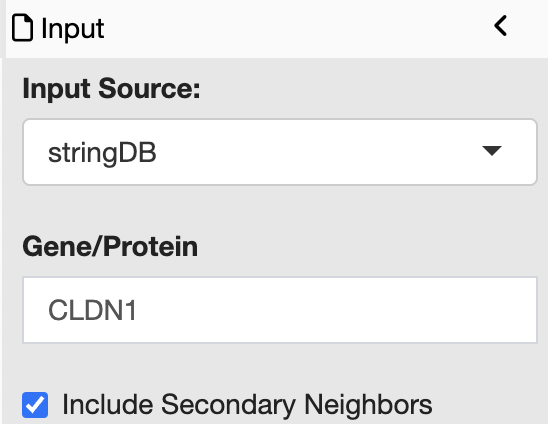Collapse the Input panel with the chevron
548x424 pixels.
pos(500,26)
